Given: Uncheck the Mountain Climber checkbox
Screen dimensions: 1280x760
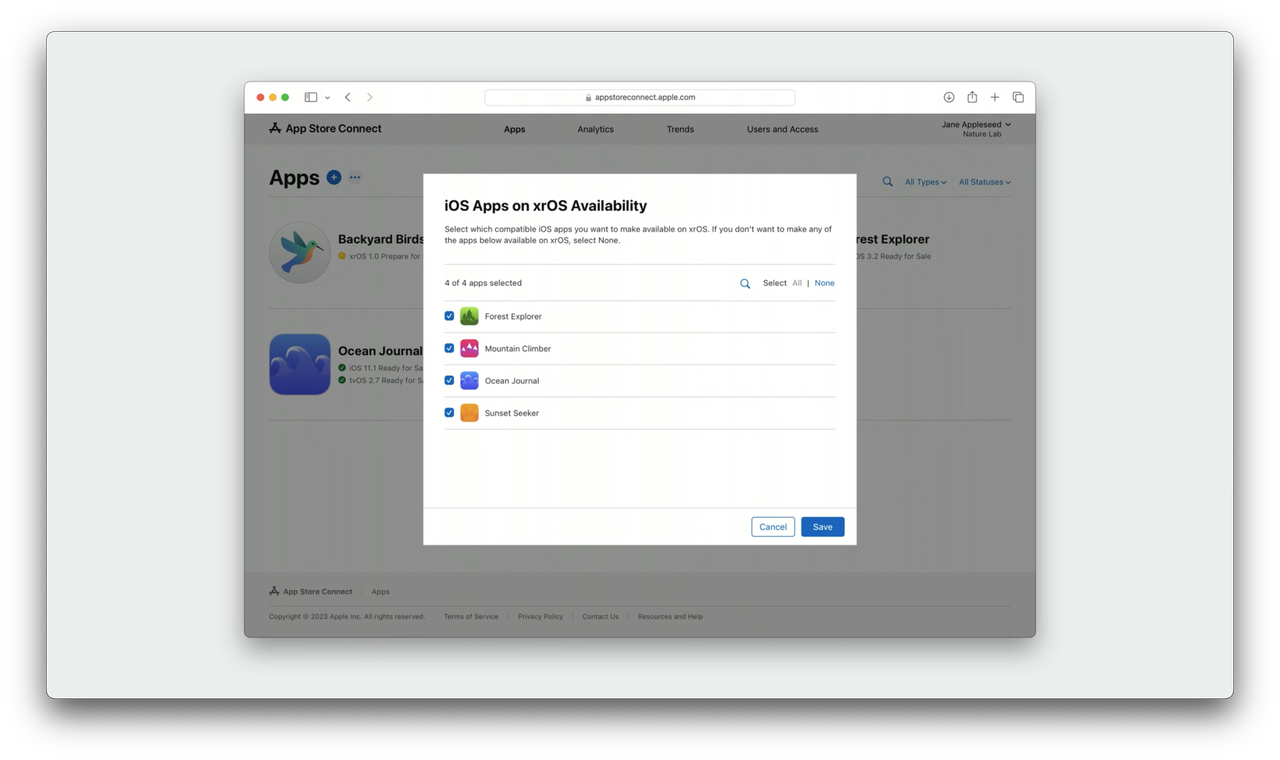Looking at the screenshot, I should 449,348.
